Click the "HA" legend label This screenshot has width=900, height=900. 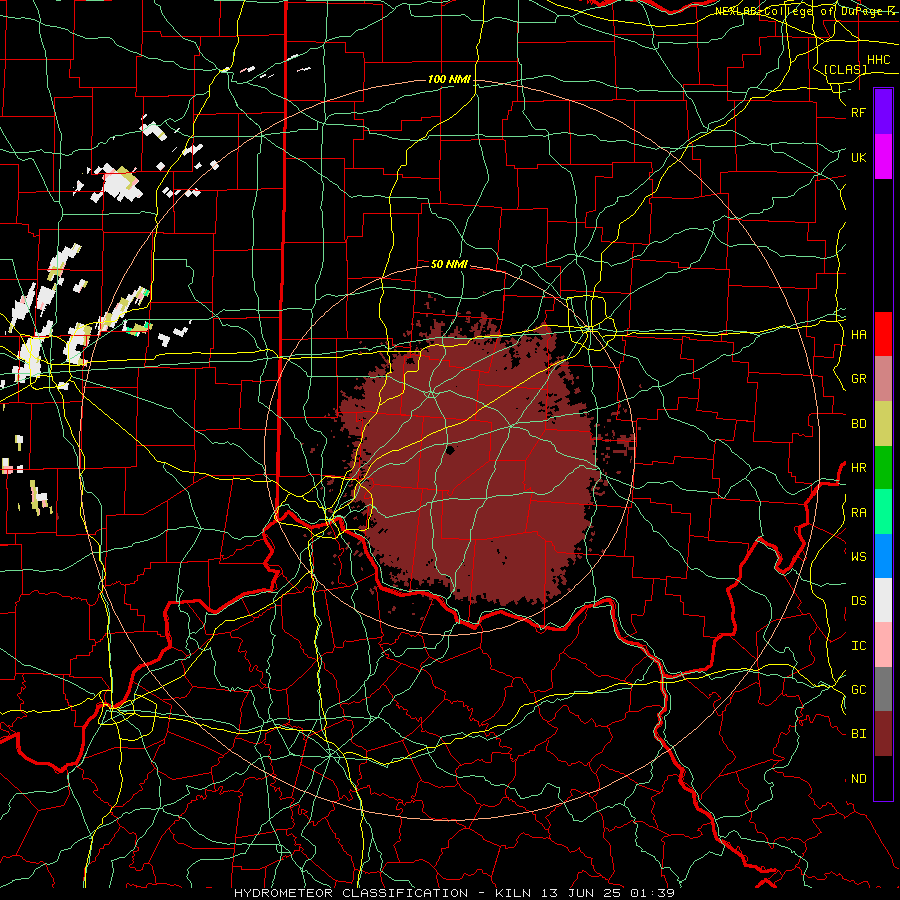click(x=858, y=334)
